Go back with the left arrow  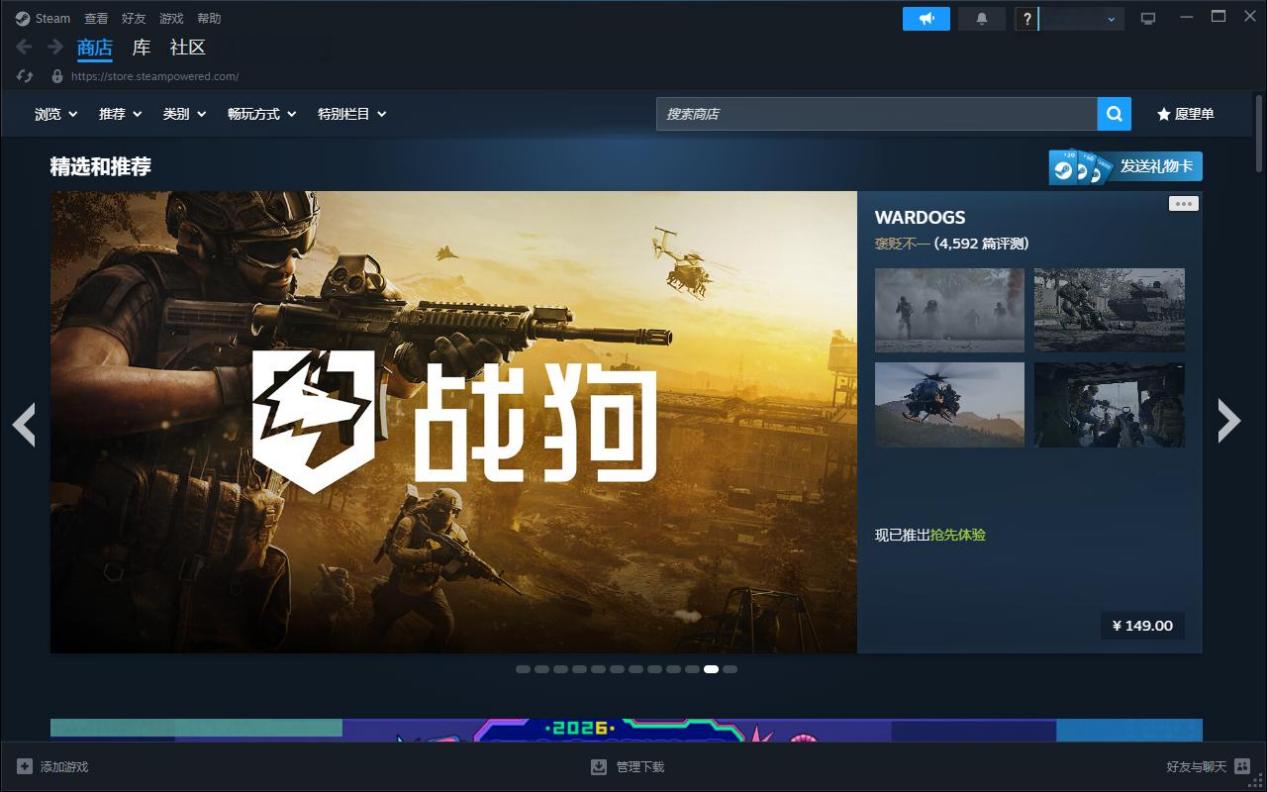(24, 47)
